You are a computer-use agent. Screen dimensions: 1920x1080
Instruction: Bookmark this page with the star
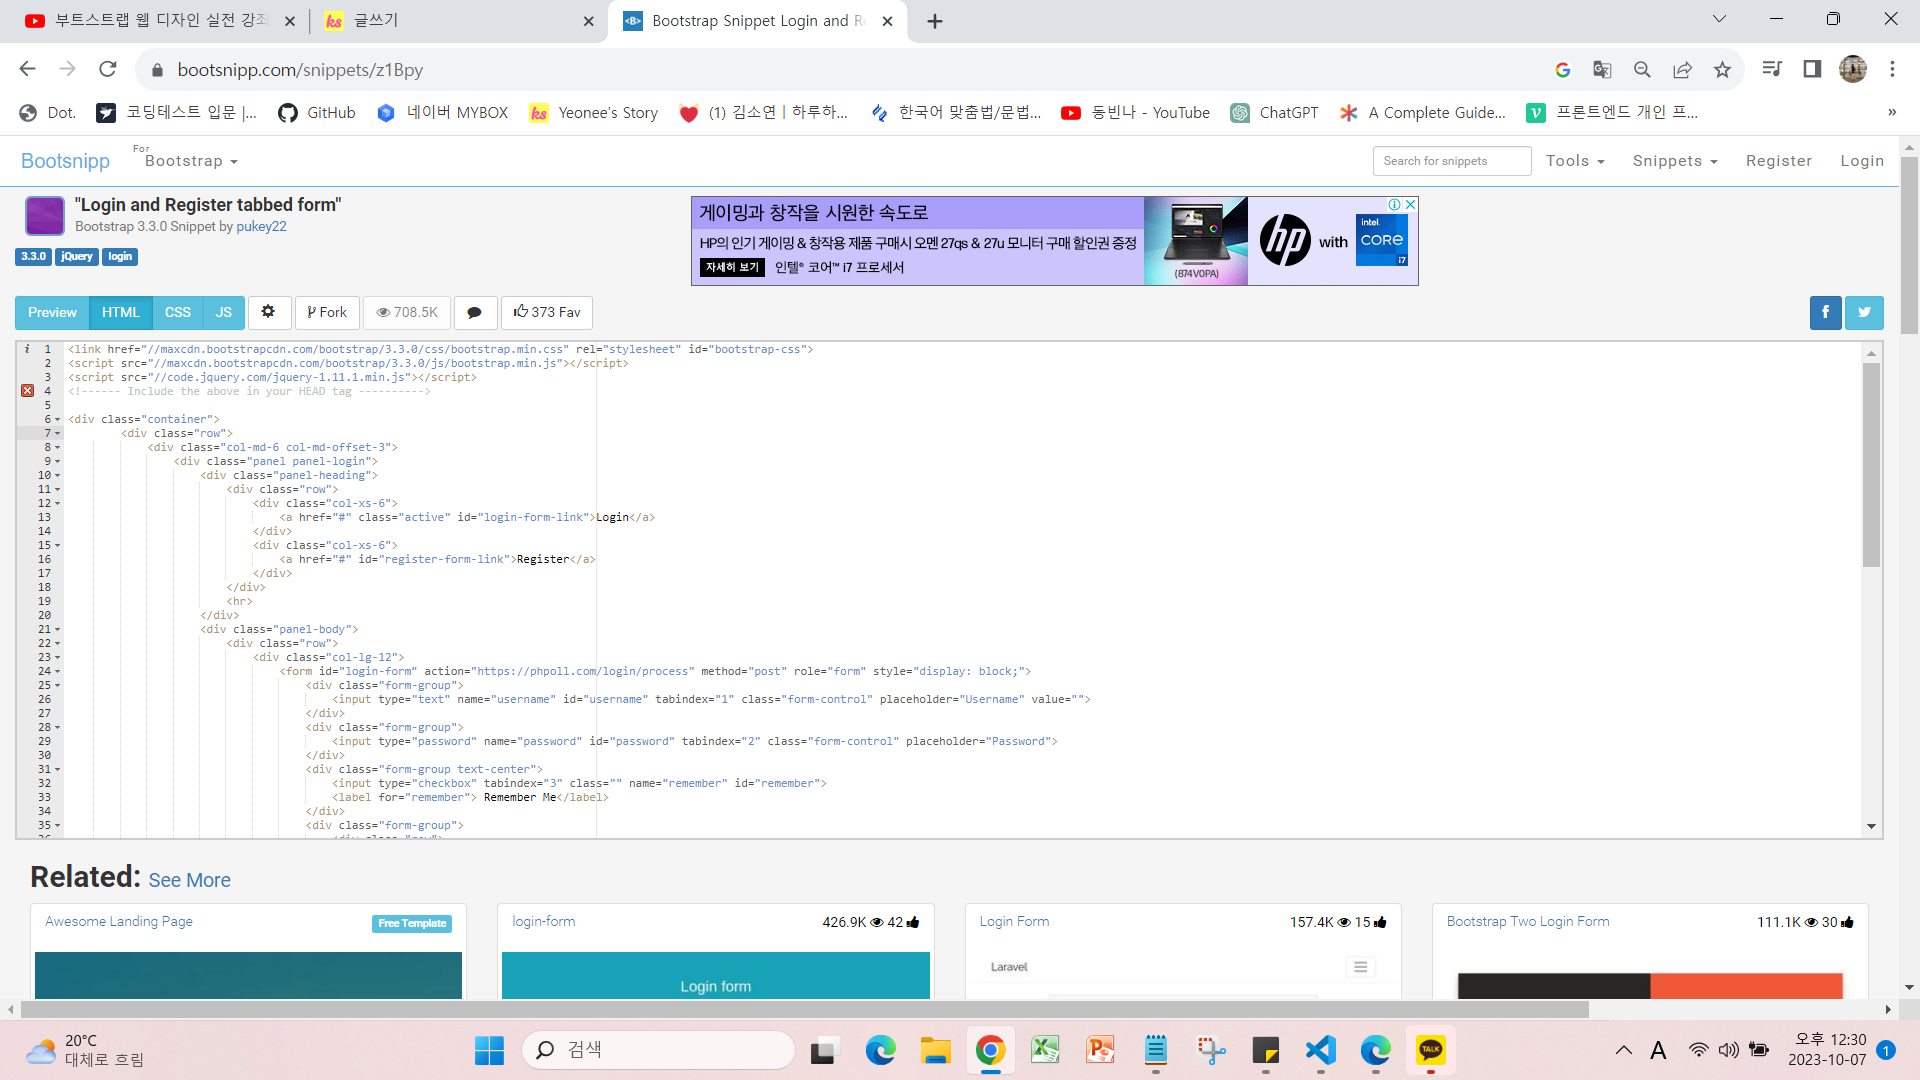[1722, 70]
